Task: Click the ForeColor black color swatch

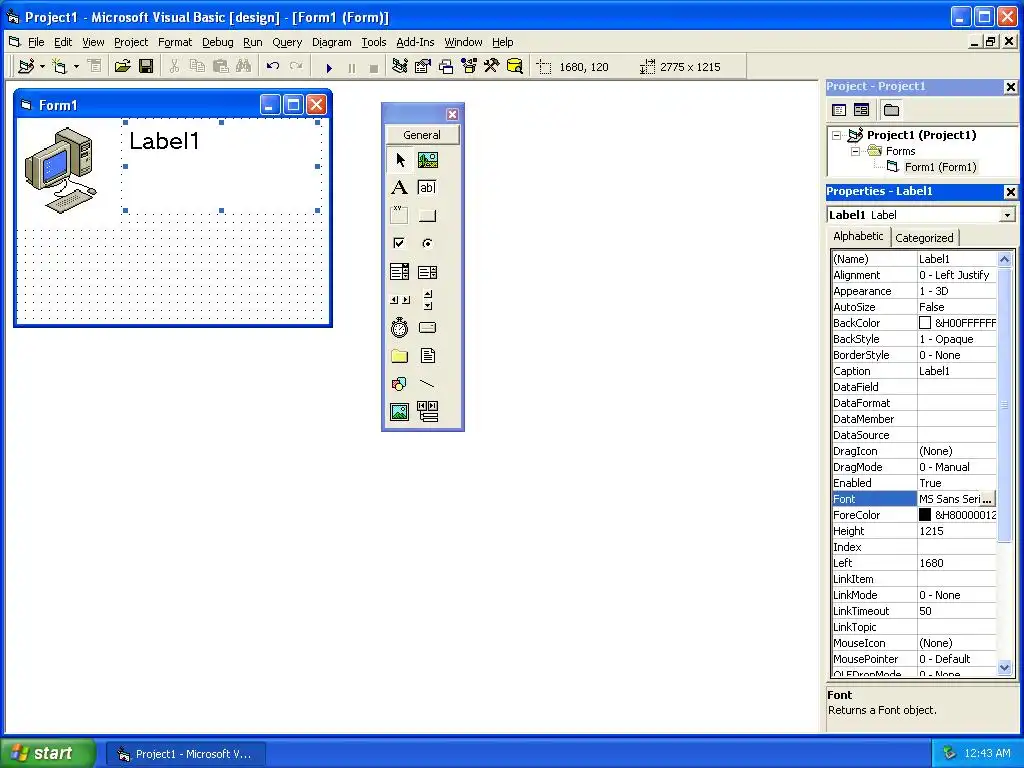Action: [925, 515]
